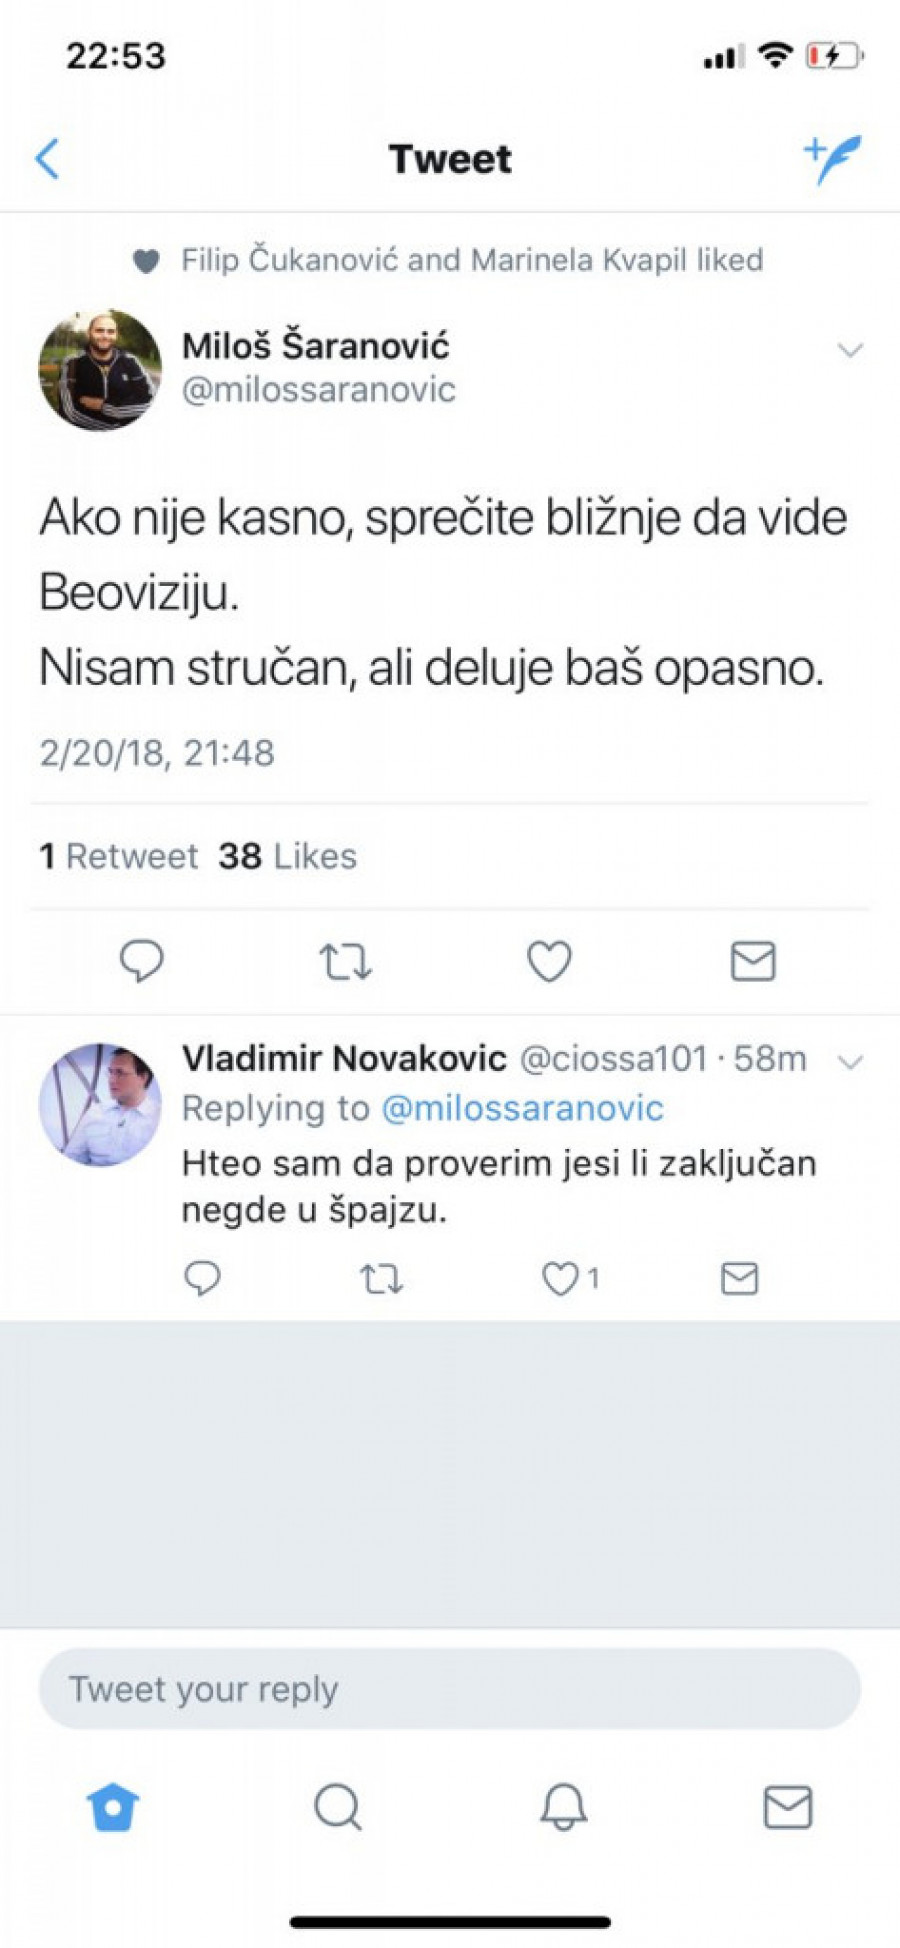
Task: View the 38 Likes list
Action: [288, 856]
